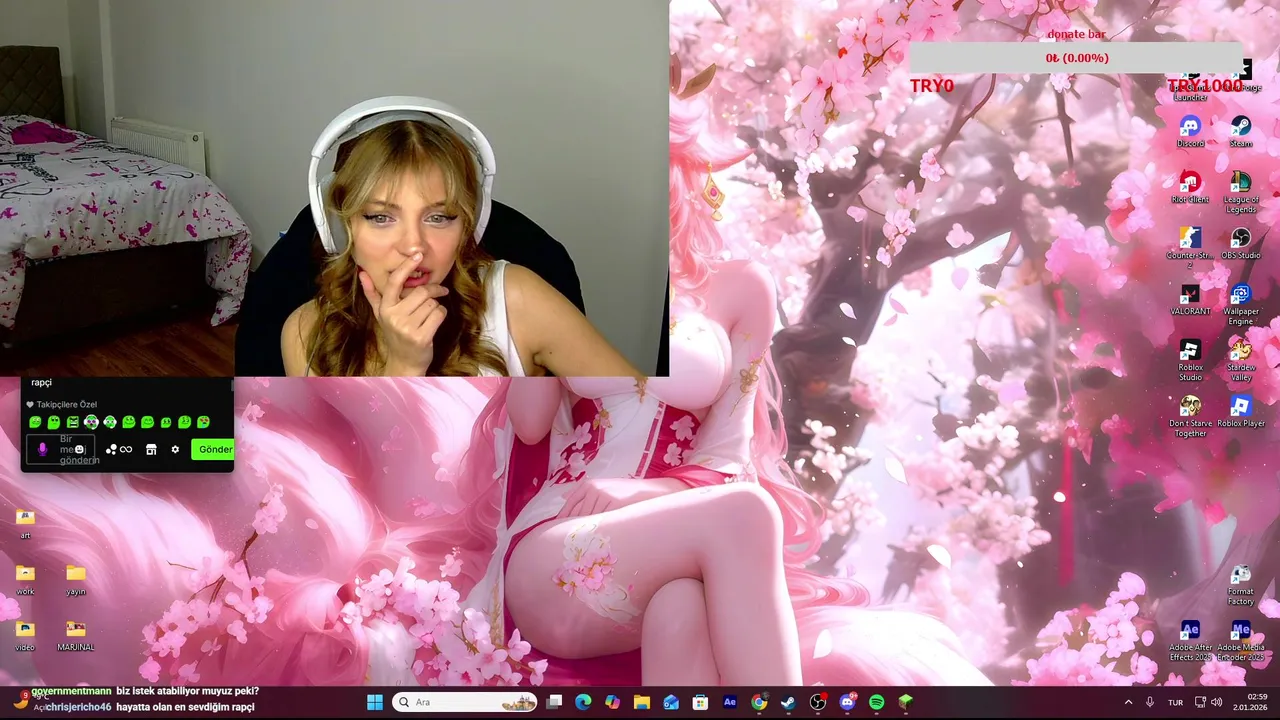Select the yayın folder on desktop

tap(76, 580)
